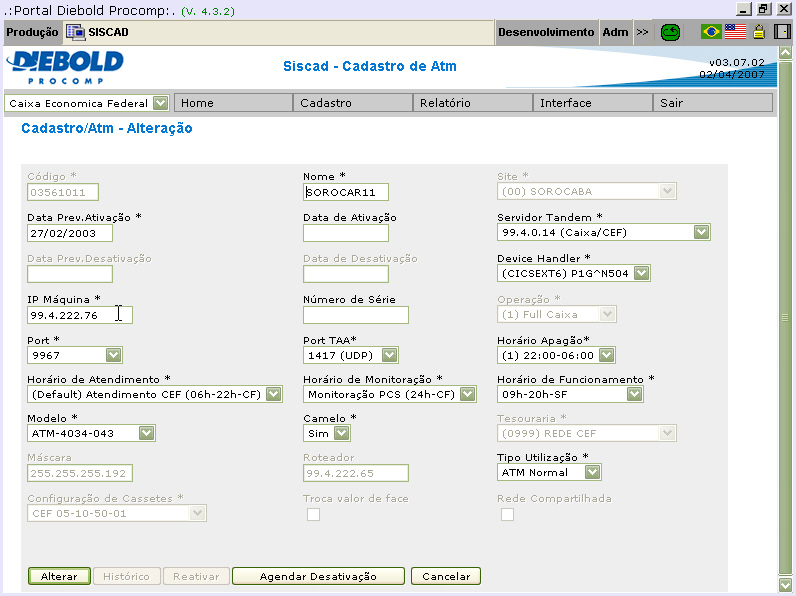Click the disabled Reativar button
The image size is (796, 596).
pos(196,576)
